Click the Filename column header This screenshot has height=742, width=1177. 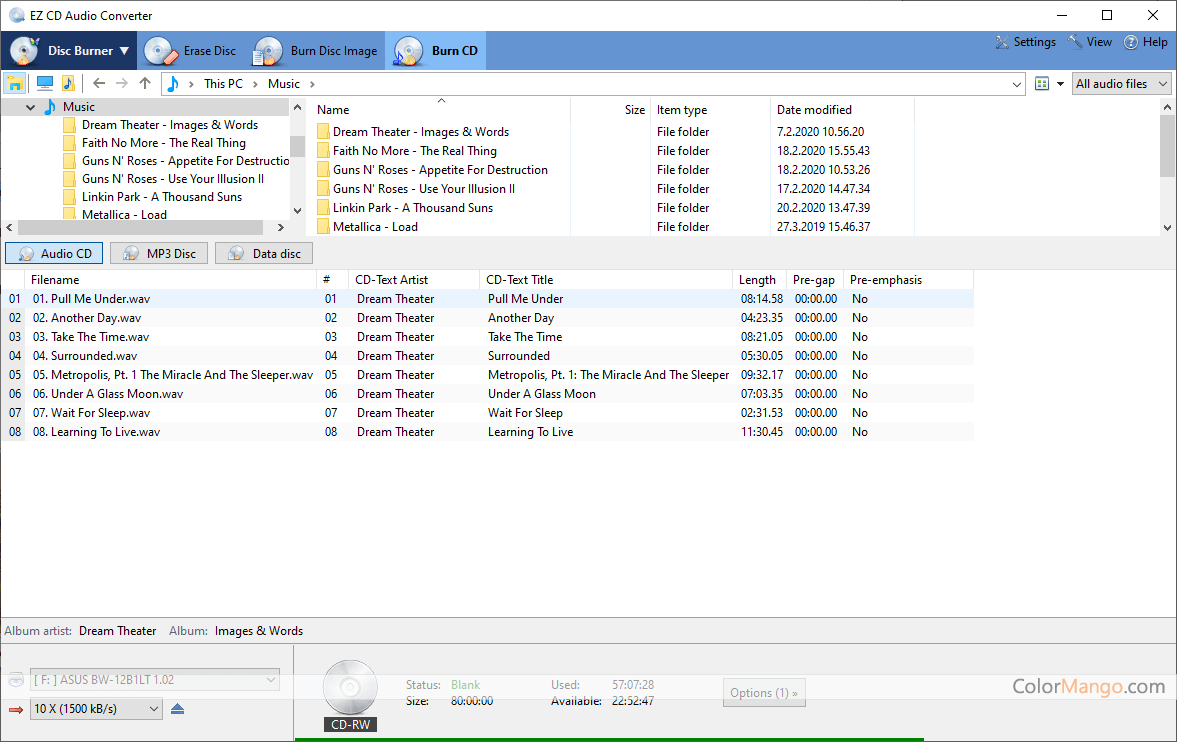tap(55, 279)
